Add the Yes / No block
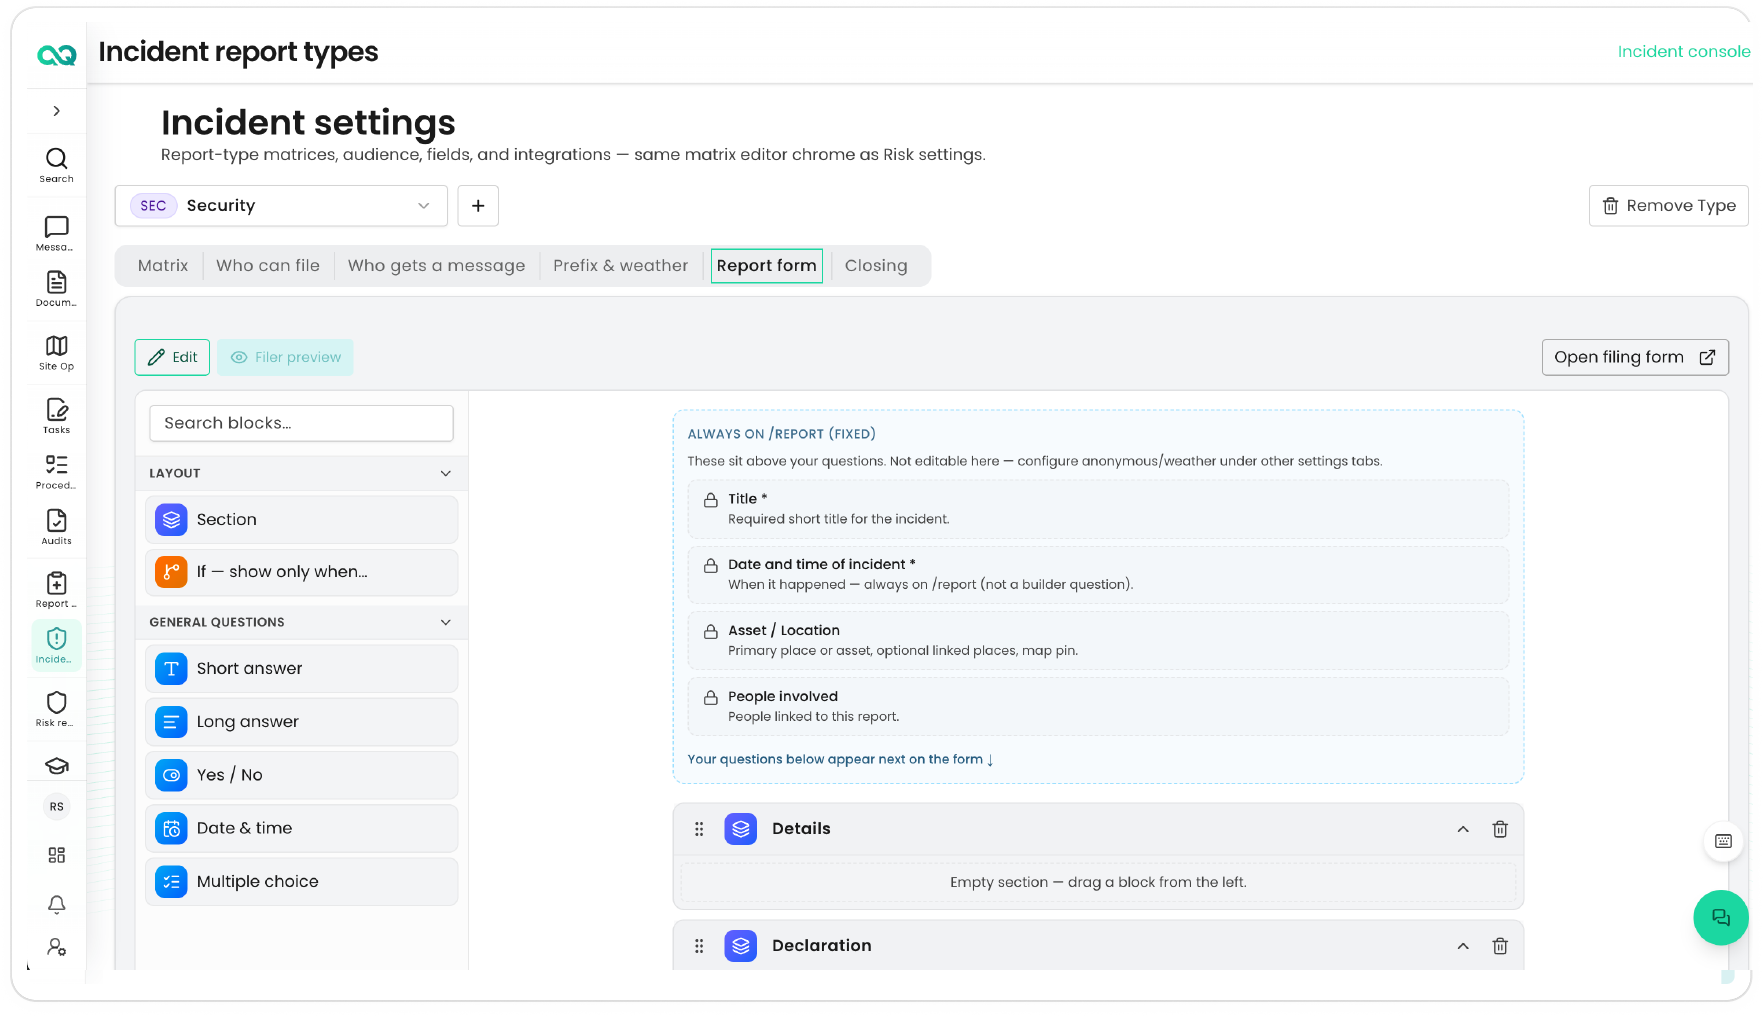The image size is (1763, 1016). [x=301, y=775]
